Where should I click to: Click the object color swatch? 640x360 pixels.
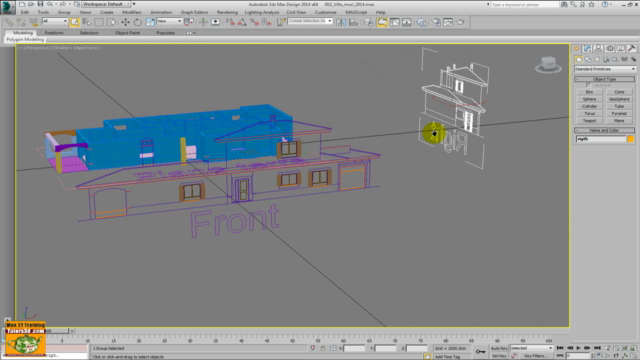(631, 139)
